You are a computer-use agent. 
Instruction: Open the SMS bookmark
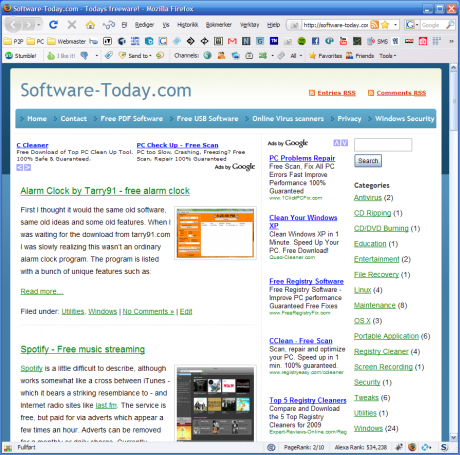pyautogui.click(x=378, y=41)
